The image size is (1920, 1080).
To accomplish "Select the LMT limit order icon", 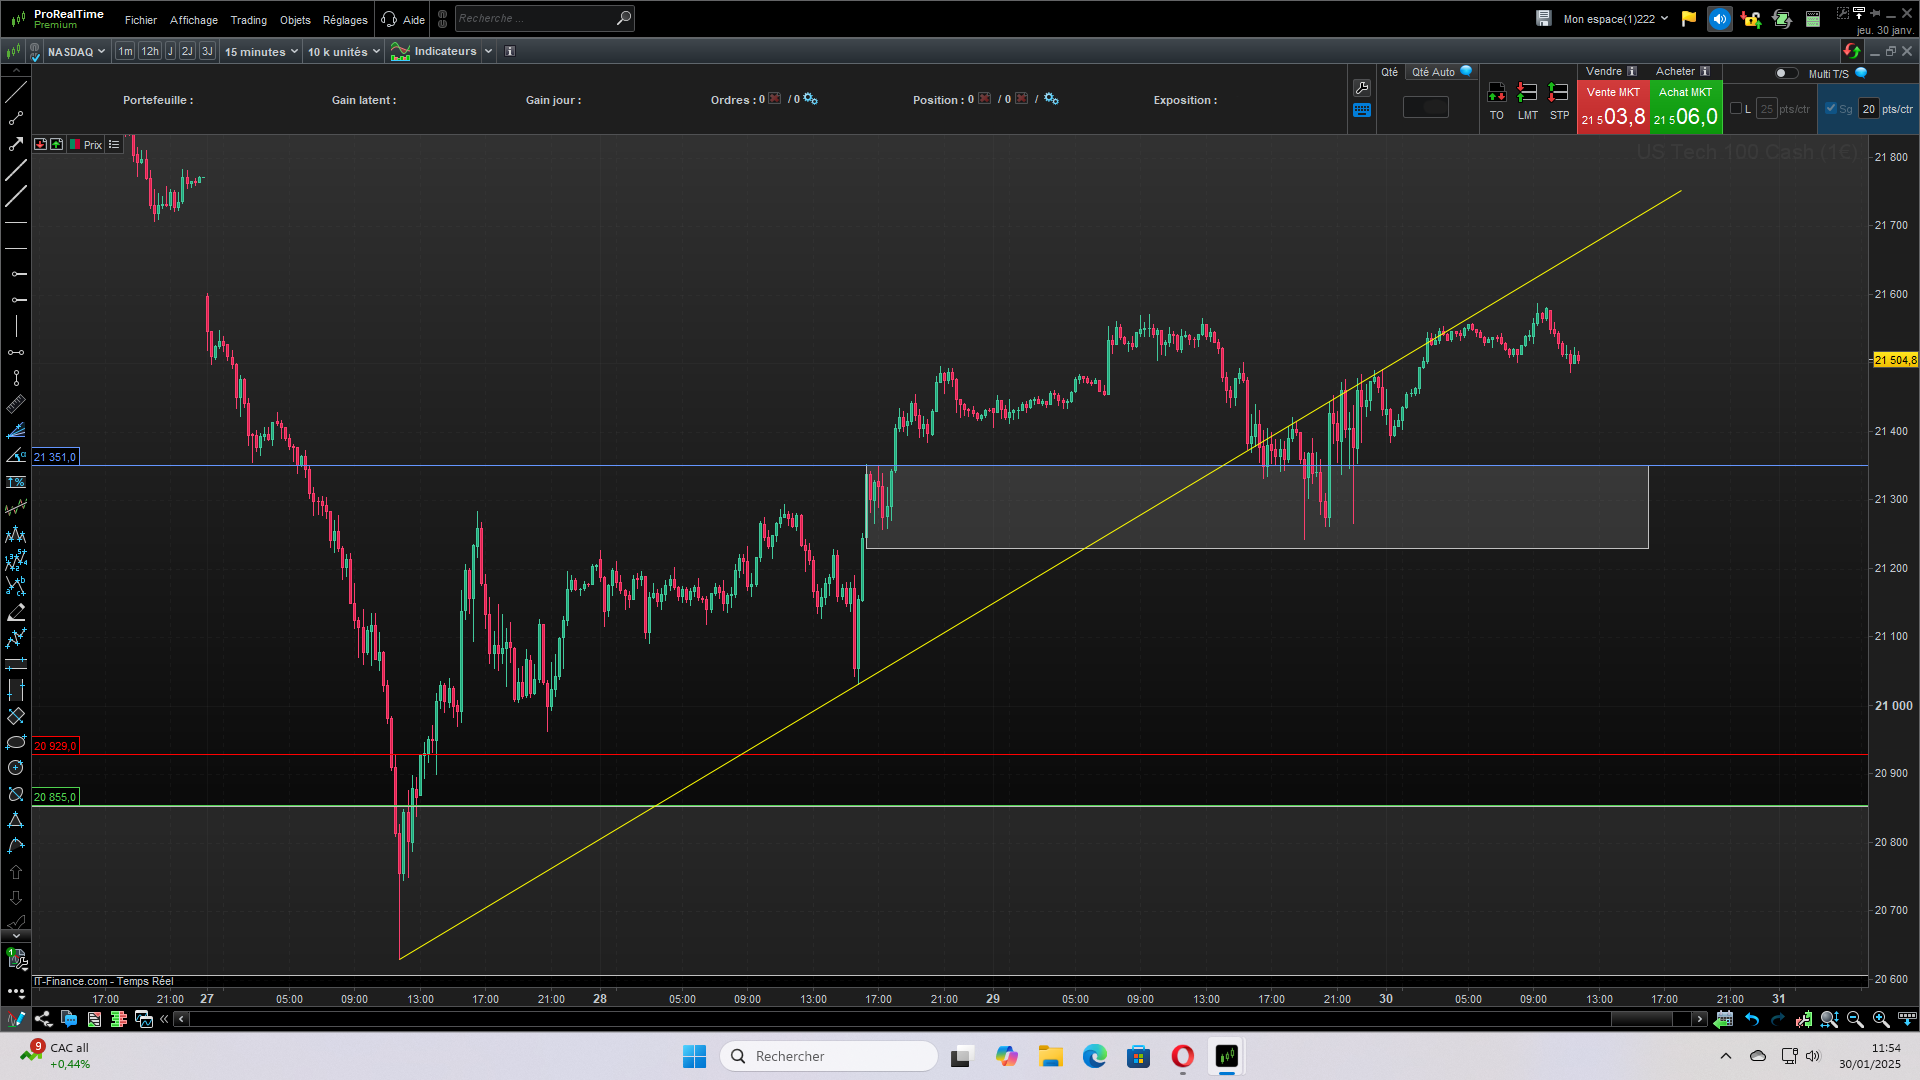I will tap(1527, 94).
